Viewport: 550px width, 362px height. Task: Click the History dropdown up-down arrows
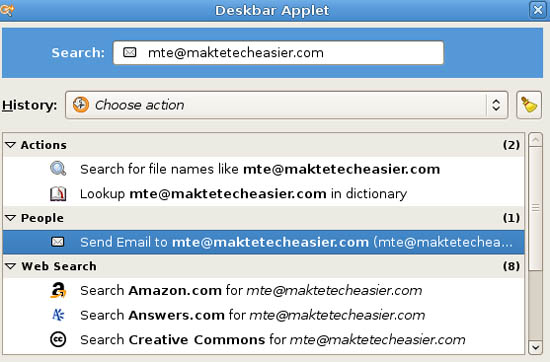pyautogui.click(x=496, y=105)
